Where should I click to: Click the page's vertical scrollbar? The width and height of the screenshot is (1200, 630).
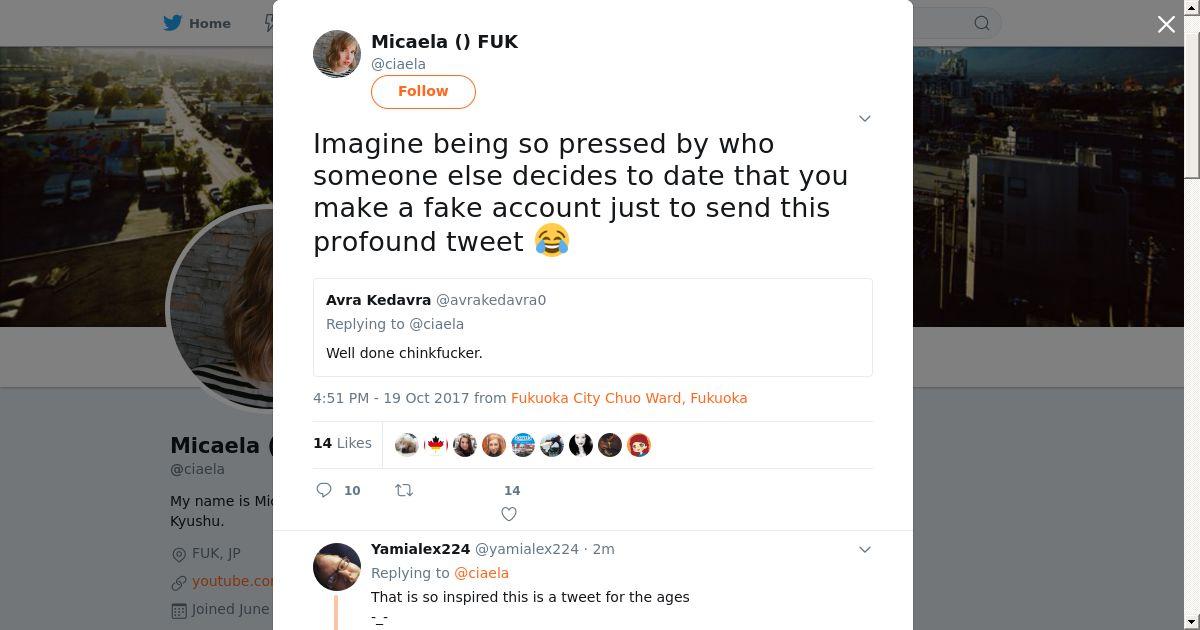(x=1191, y=100)
